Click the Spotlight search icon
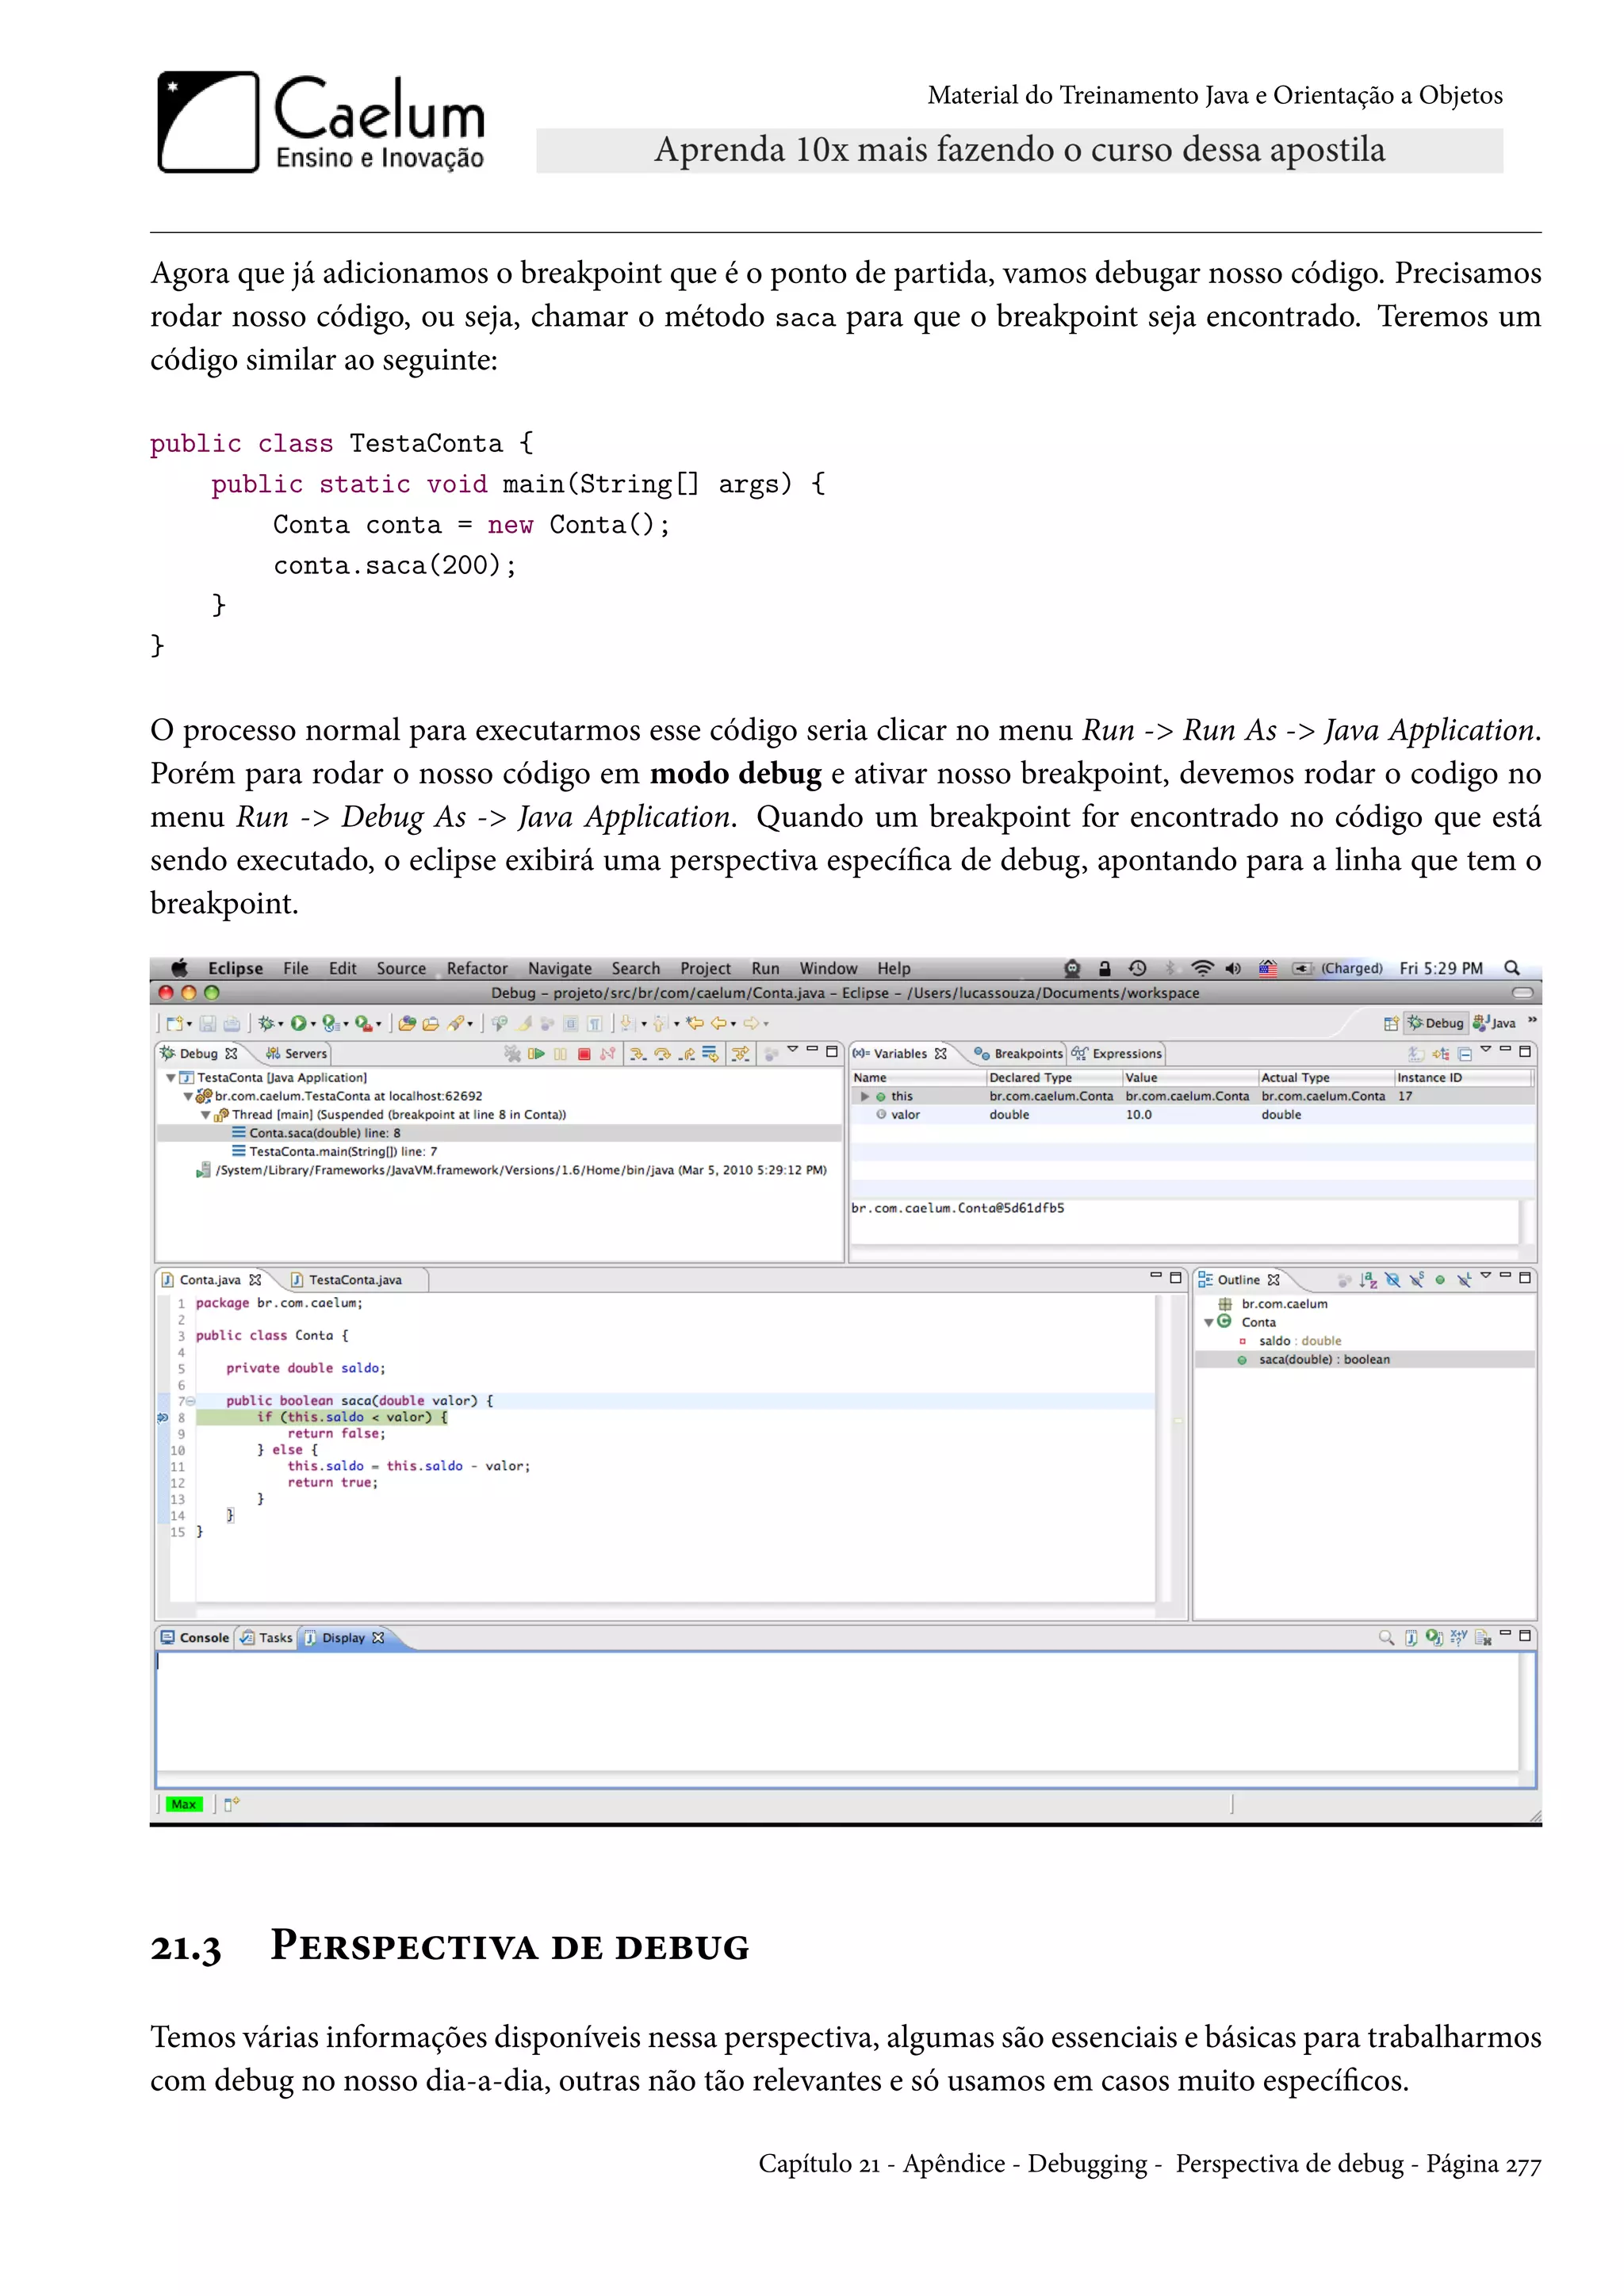Screen dimensions: 1624x2296 pyautogui.click(x=1512, y=968)
